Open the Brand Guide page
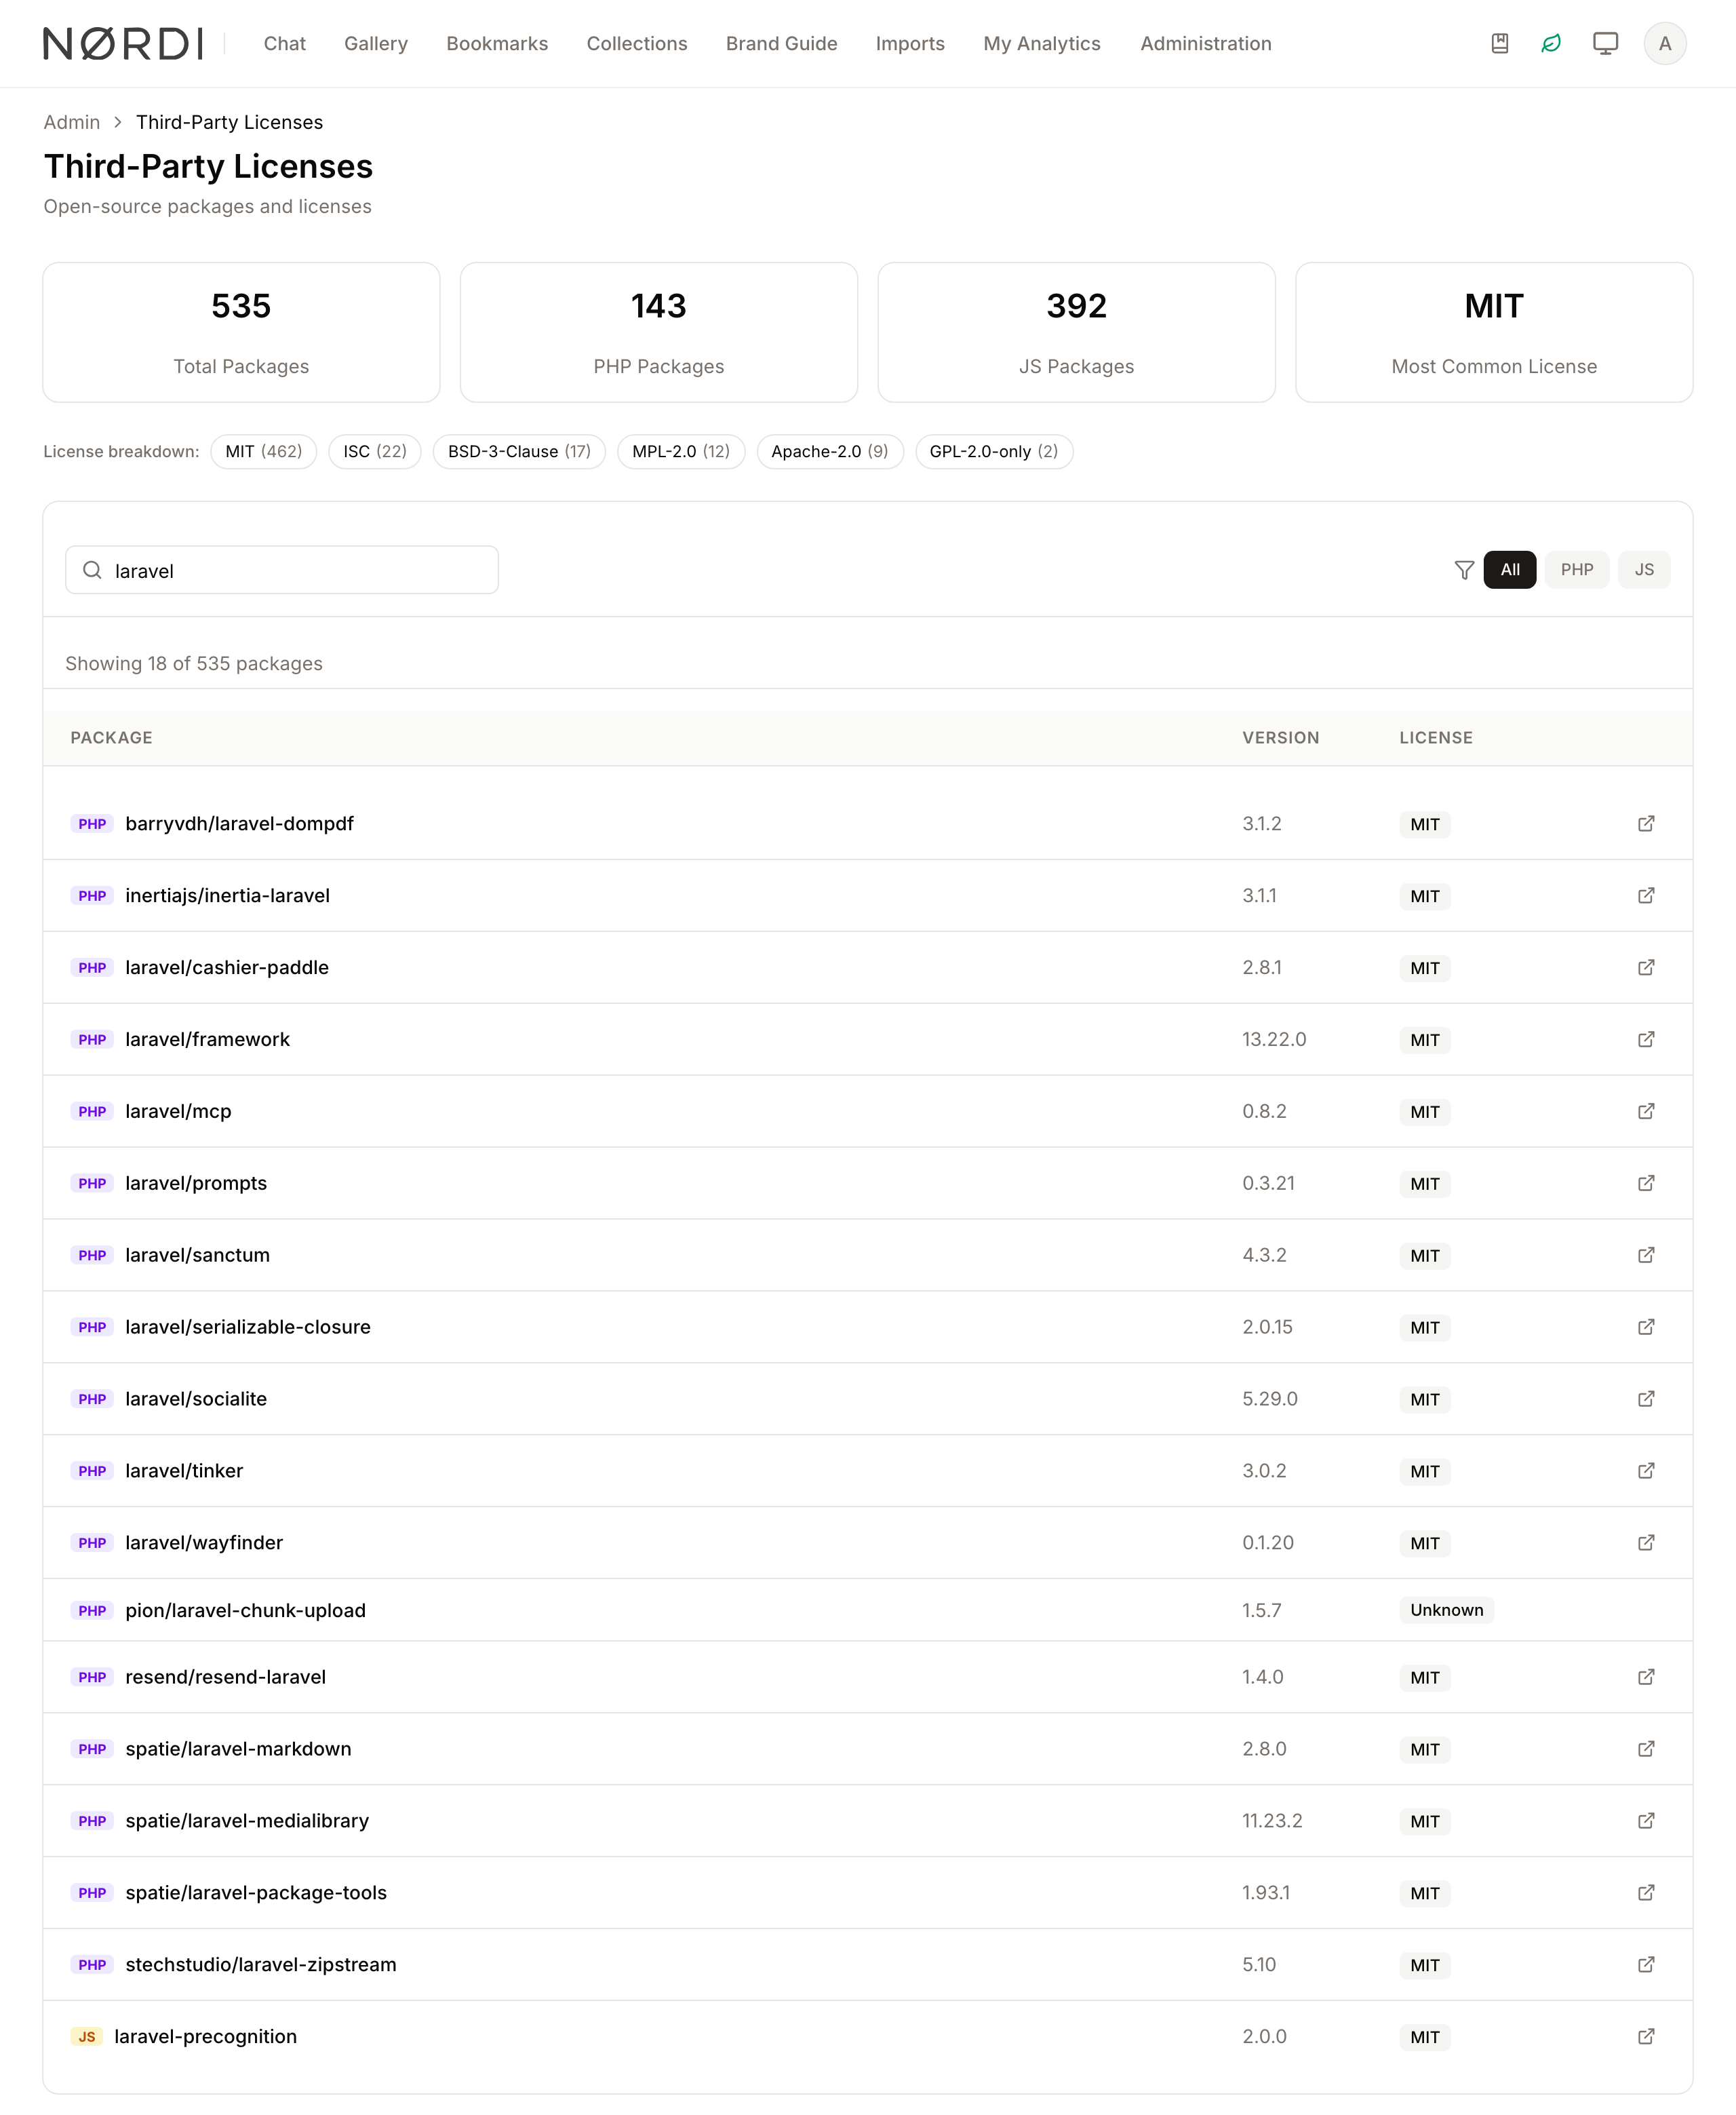Viewport: 1736px width, 2115px height. pos(781,43)
